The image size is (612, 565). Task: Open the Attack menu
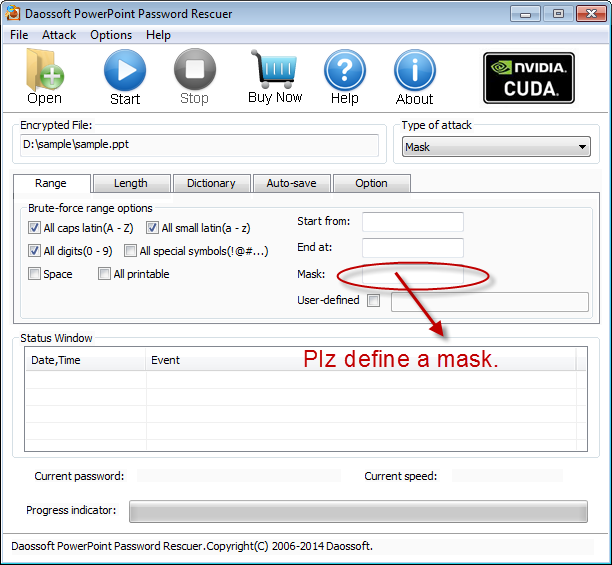[x=59, y=35]
